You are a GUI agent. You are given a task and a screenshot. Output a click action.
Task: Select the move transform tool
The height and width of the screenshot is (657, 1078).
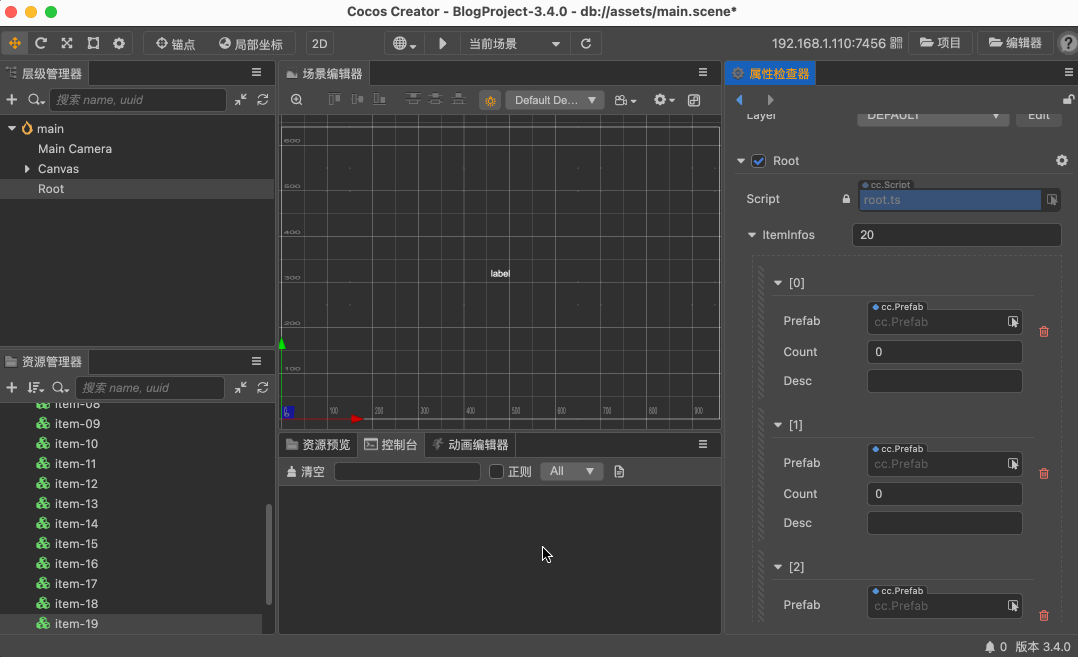tap(14, 43)
